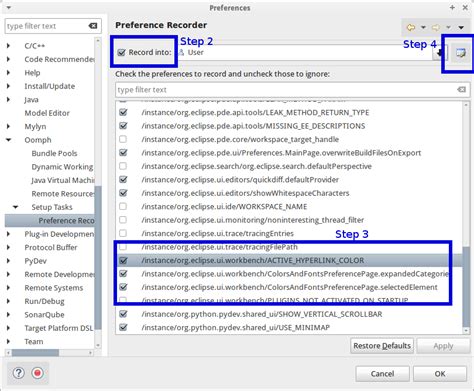The height and width of the screenshot is (391, 474).
Task: Go forward with the yellow forward arrow
Action: [x=435, y=27]
